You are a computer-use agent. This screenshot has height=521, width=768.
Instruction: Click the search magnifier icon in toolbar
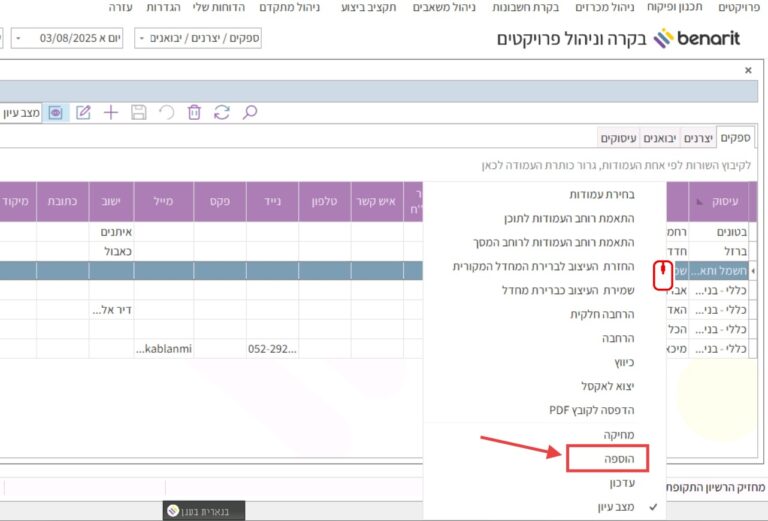pyautogui.click(x=251, y=112)
